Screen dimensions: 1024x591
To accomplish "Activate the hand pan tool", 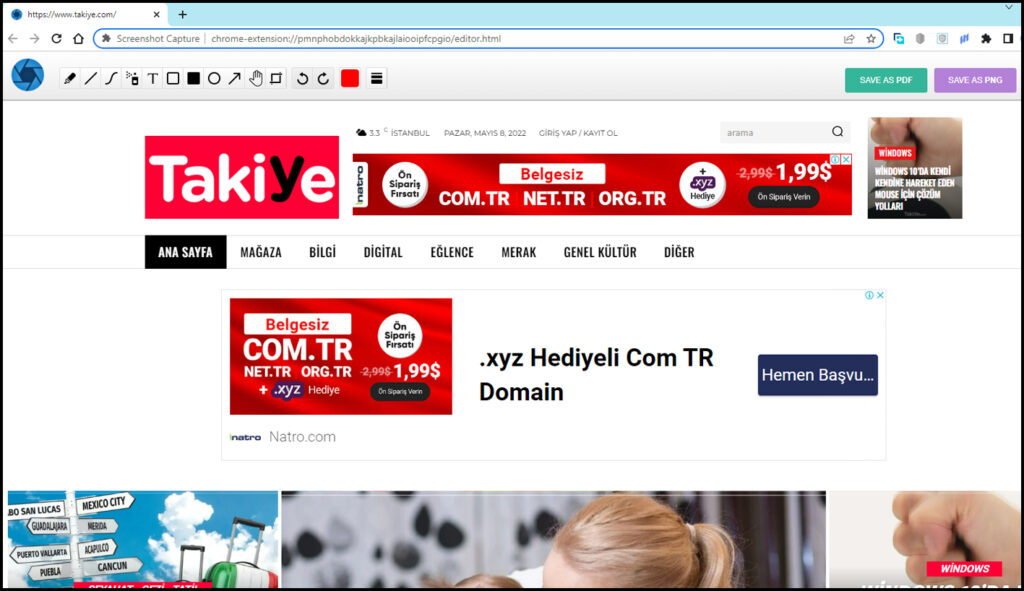I will 256,78.
